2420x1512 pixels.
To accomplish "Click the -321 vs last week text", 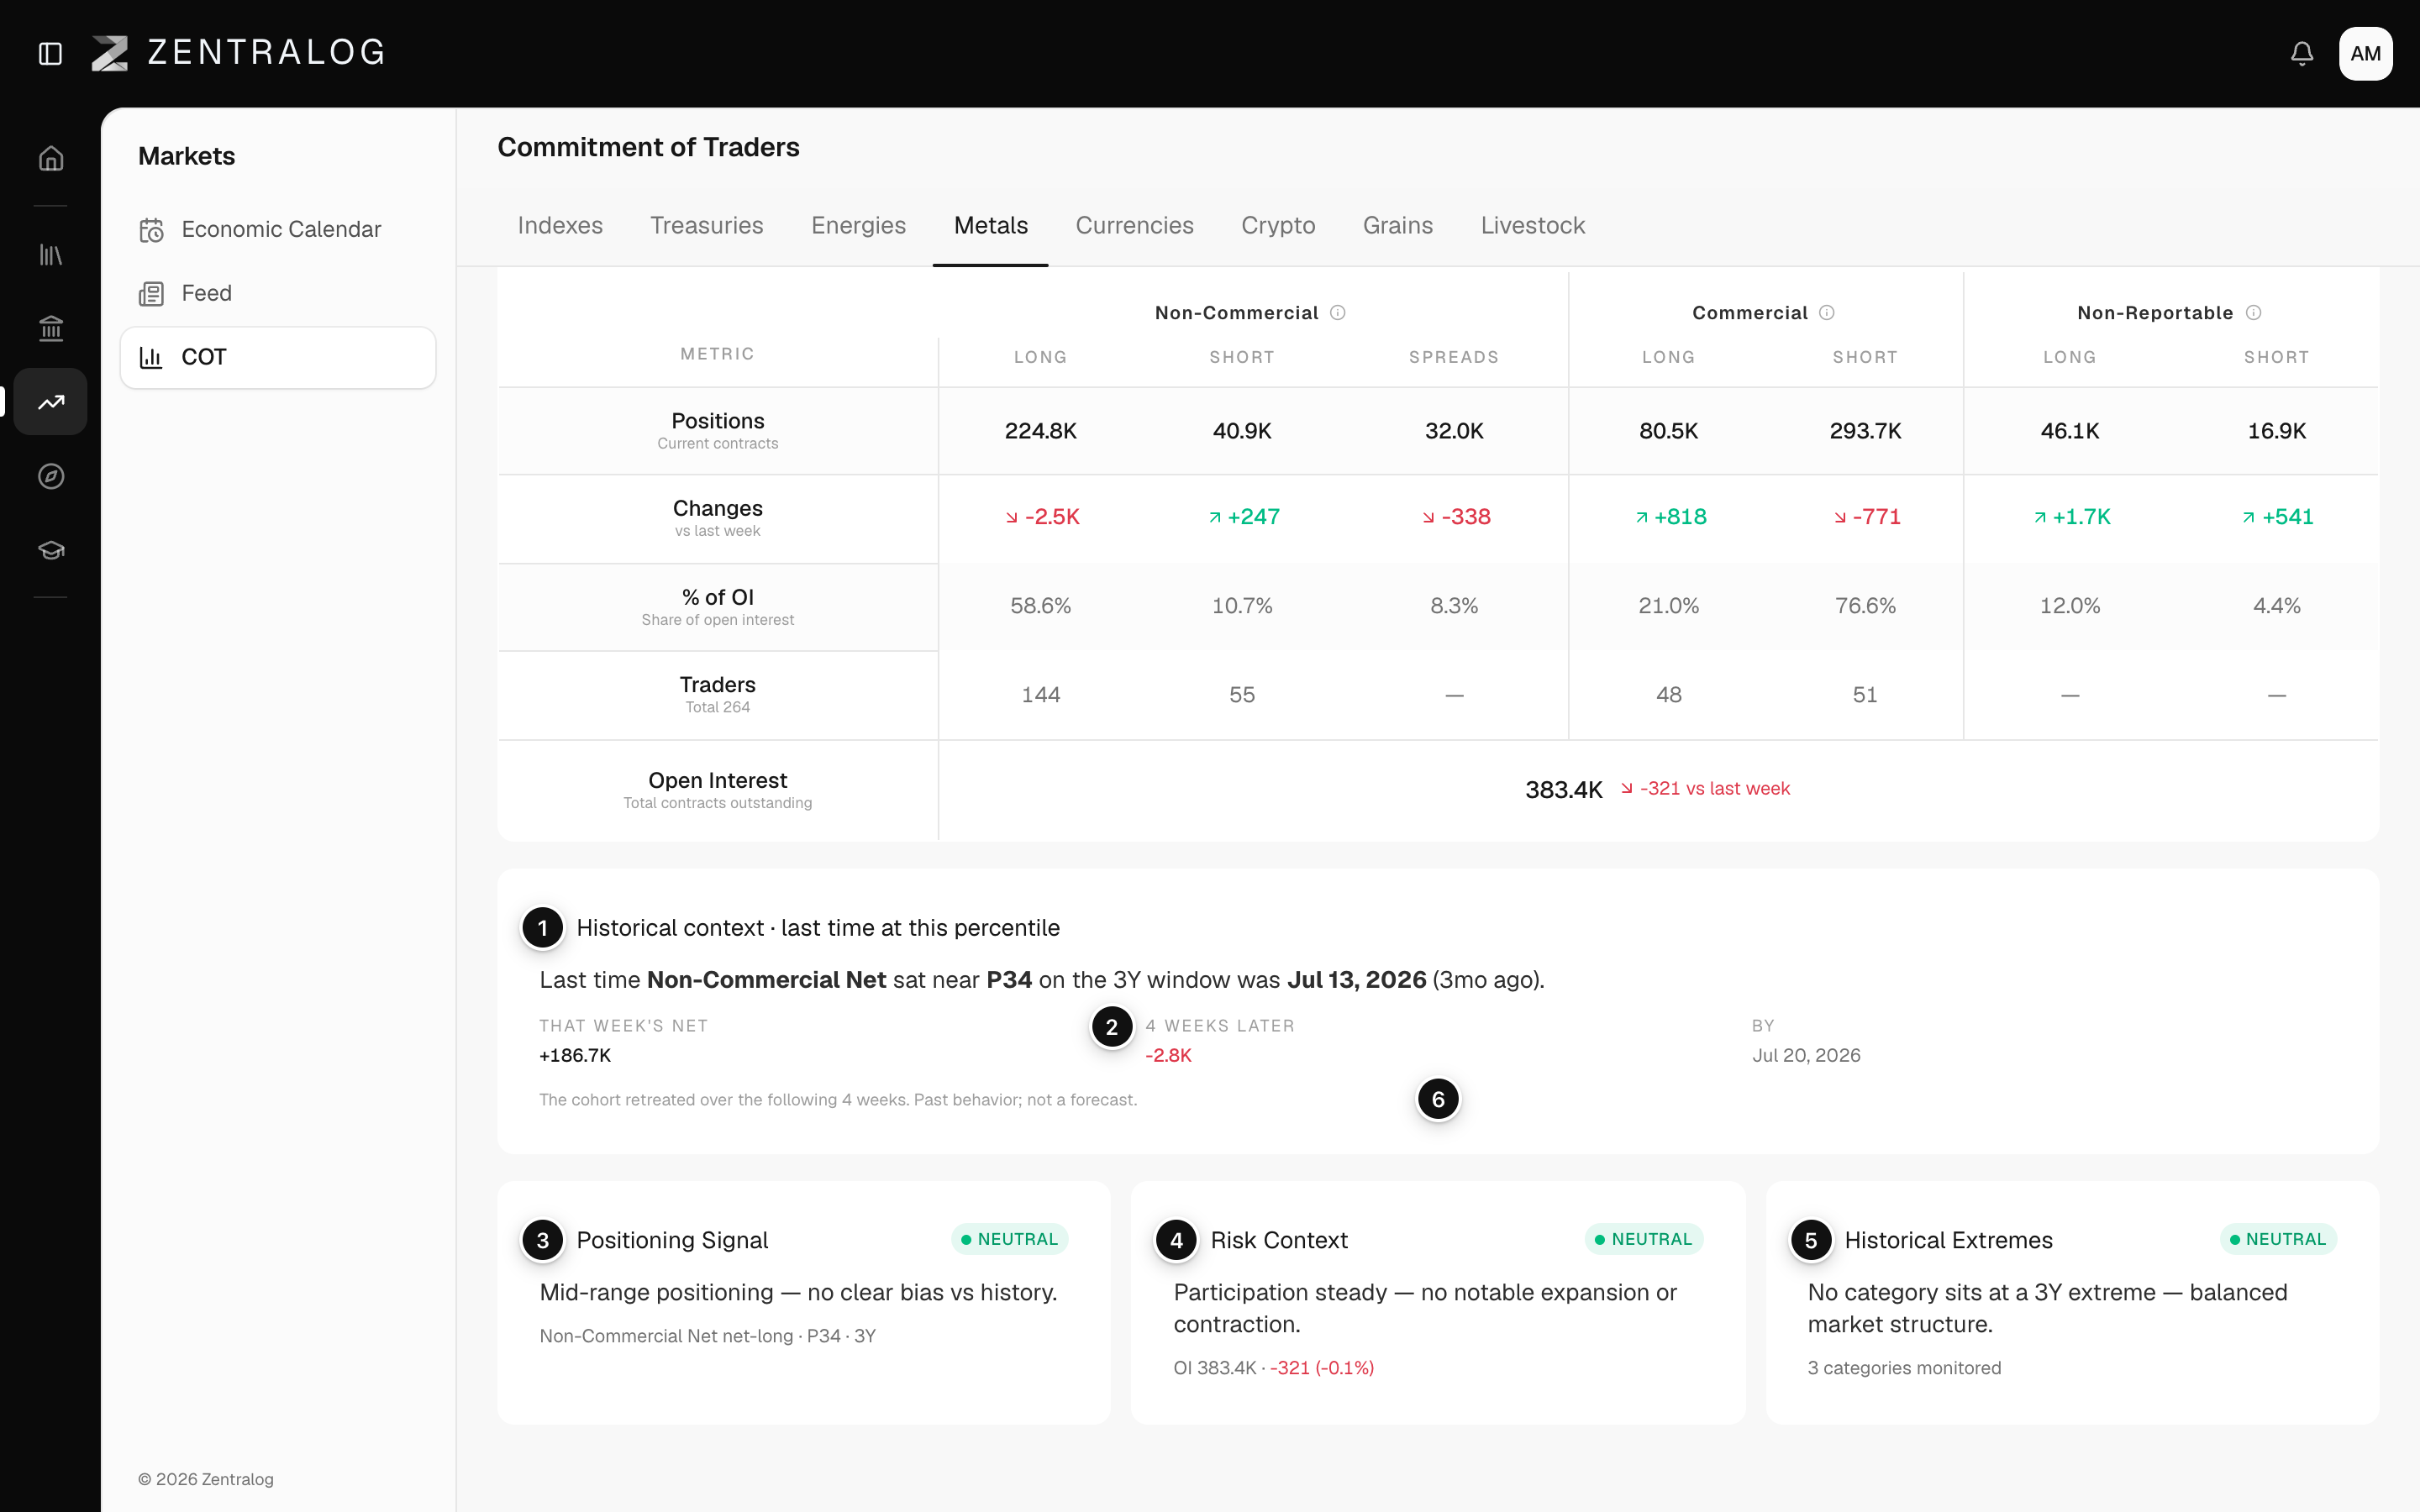I will coord(1714,789).
